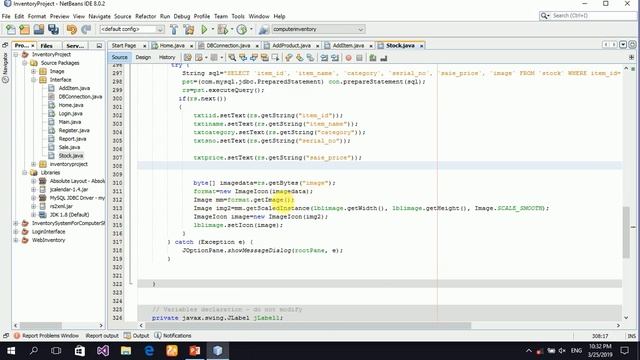Click the Shift Line Left icon
This screenshot has width=640, height=360.
click(324, 58)
